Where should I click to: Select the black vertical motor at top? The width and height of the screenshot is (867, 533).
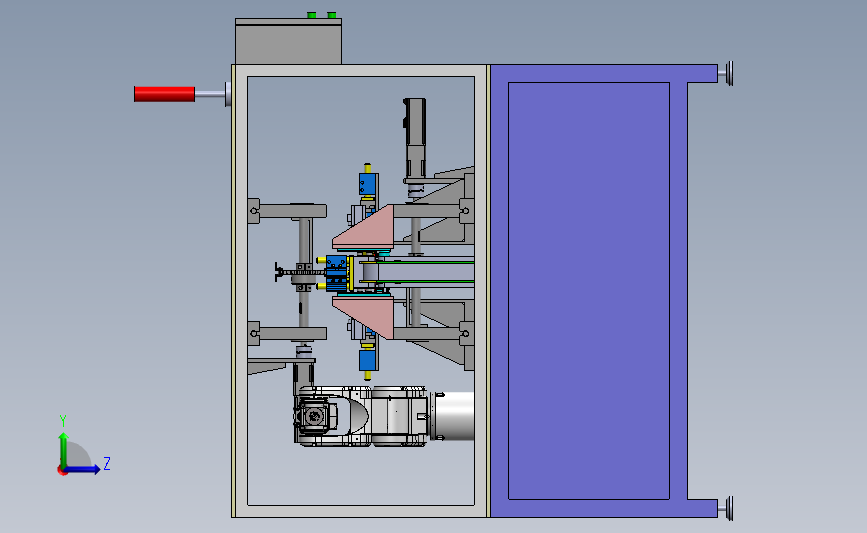point(415,138)
